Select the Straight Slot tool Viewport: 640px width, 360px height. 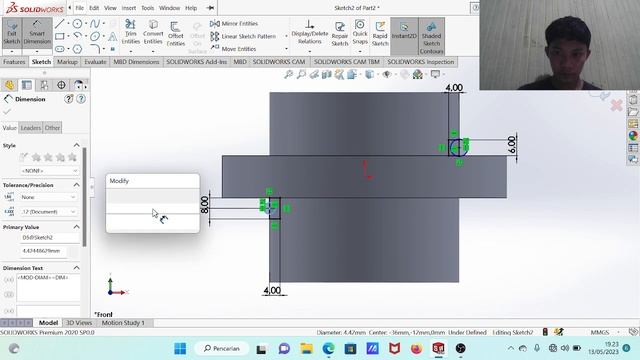pos(60,49)
